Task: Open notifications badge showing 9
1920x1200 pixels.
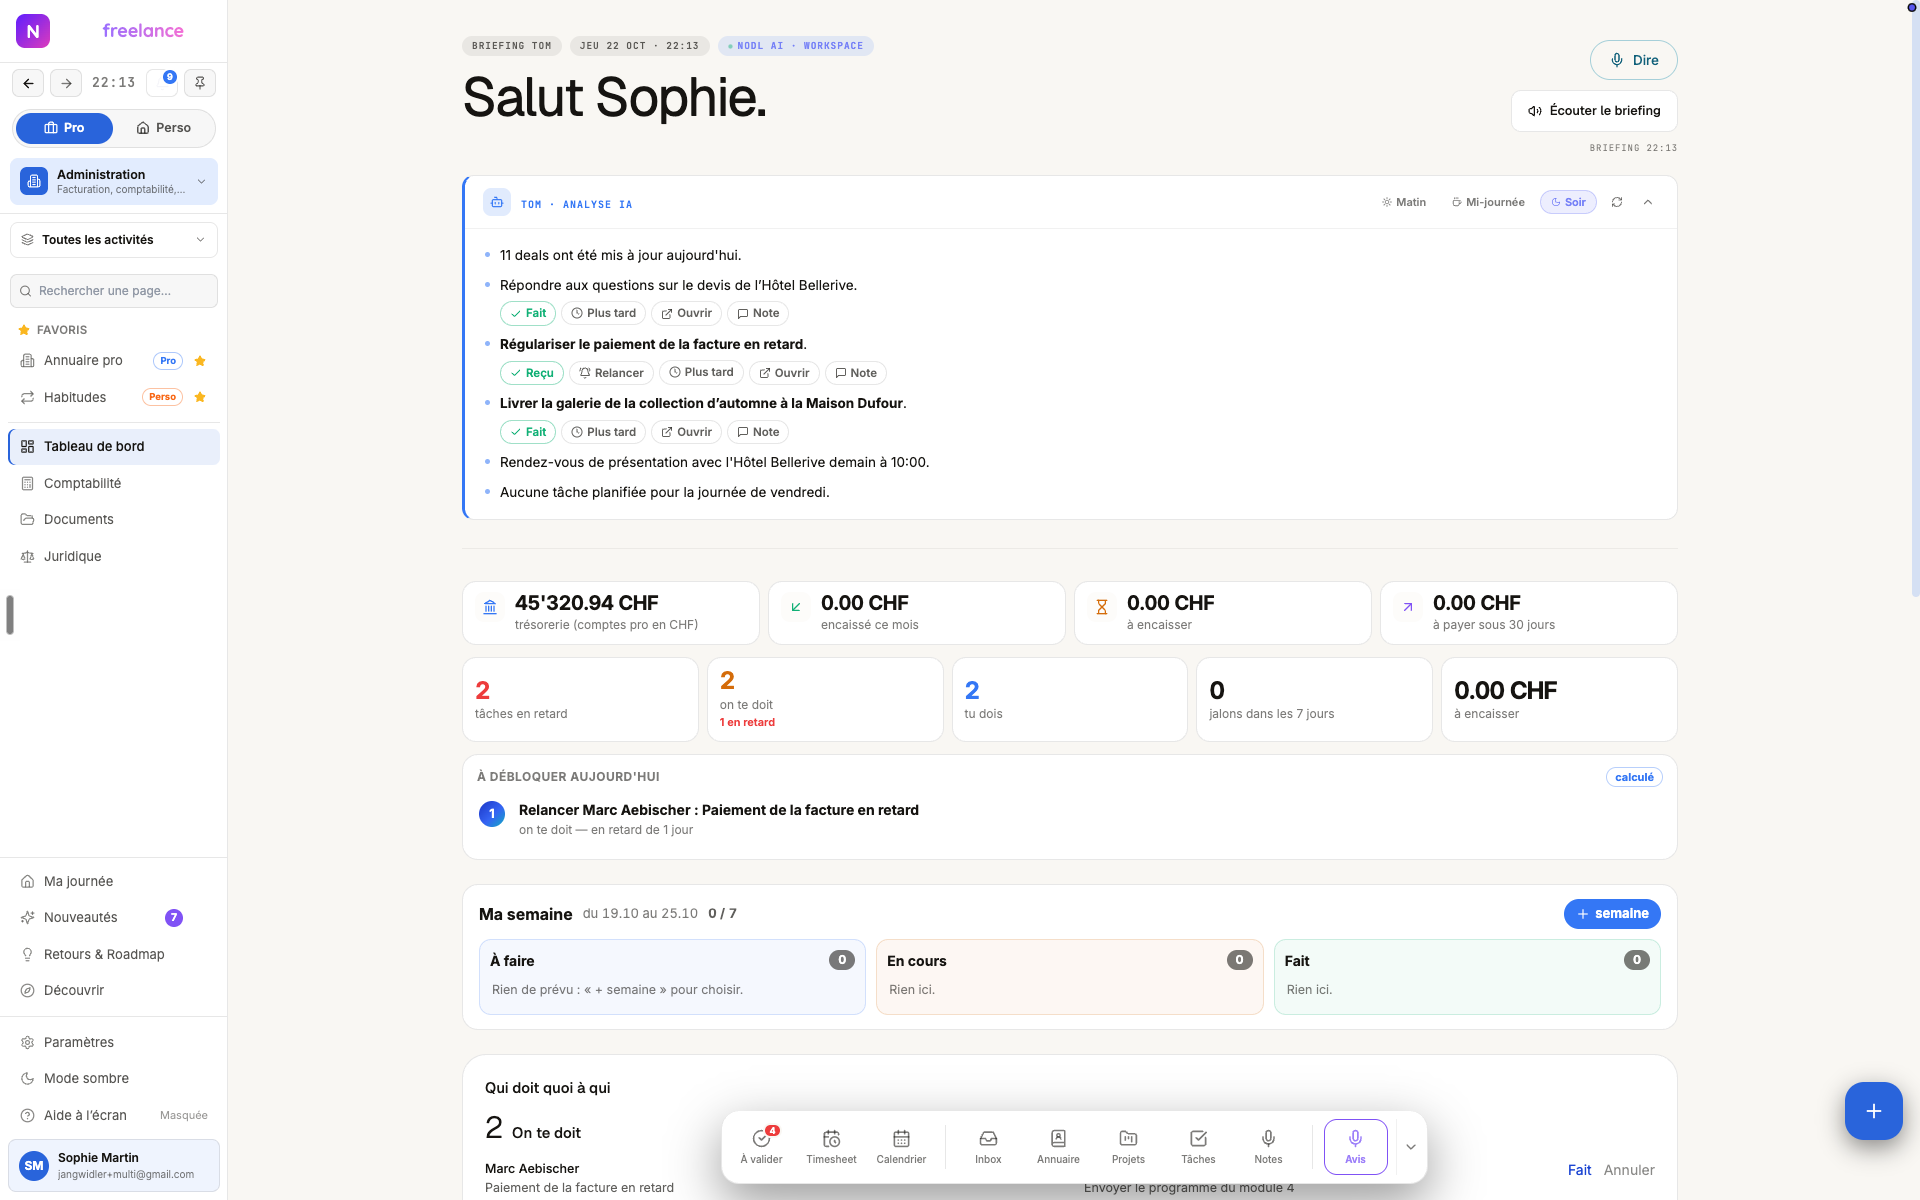Action: (x=162, y=83)
